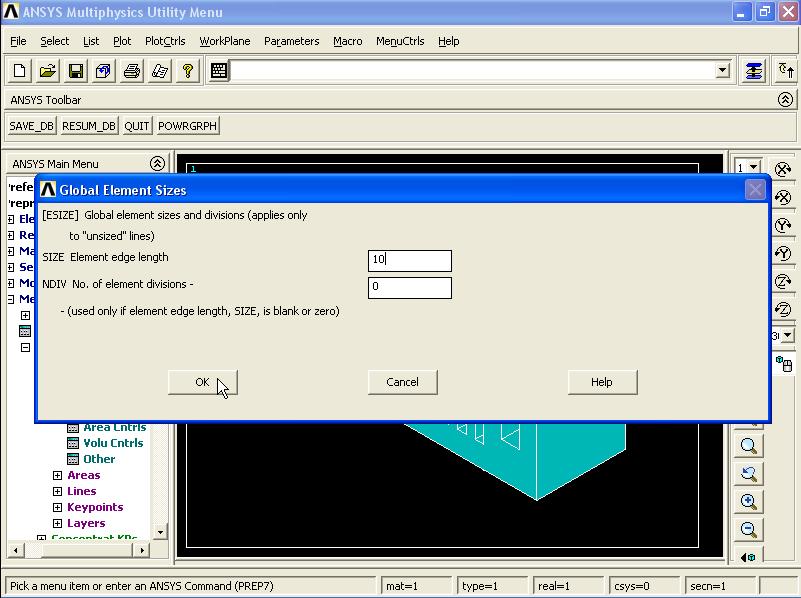Create a new file with the New icon
Image resolution: width=801 pixels, height=598 pixels.
(18, 70)
